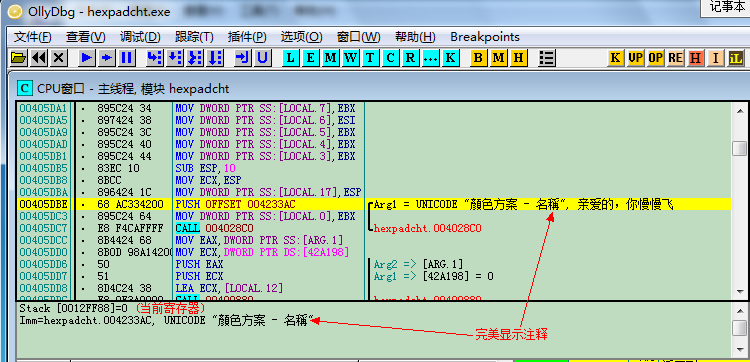Click the UP plugin button
Viewport: 750px width, 362px height.
pyautogui.click(x=635, y=58)
